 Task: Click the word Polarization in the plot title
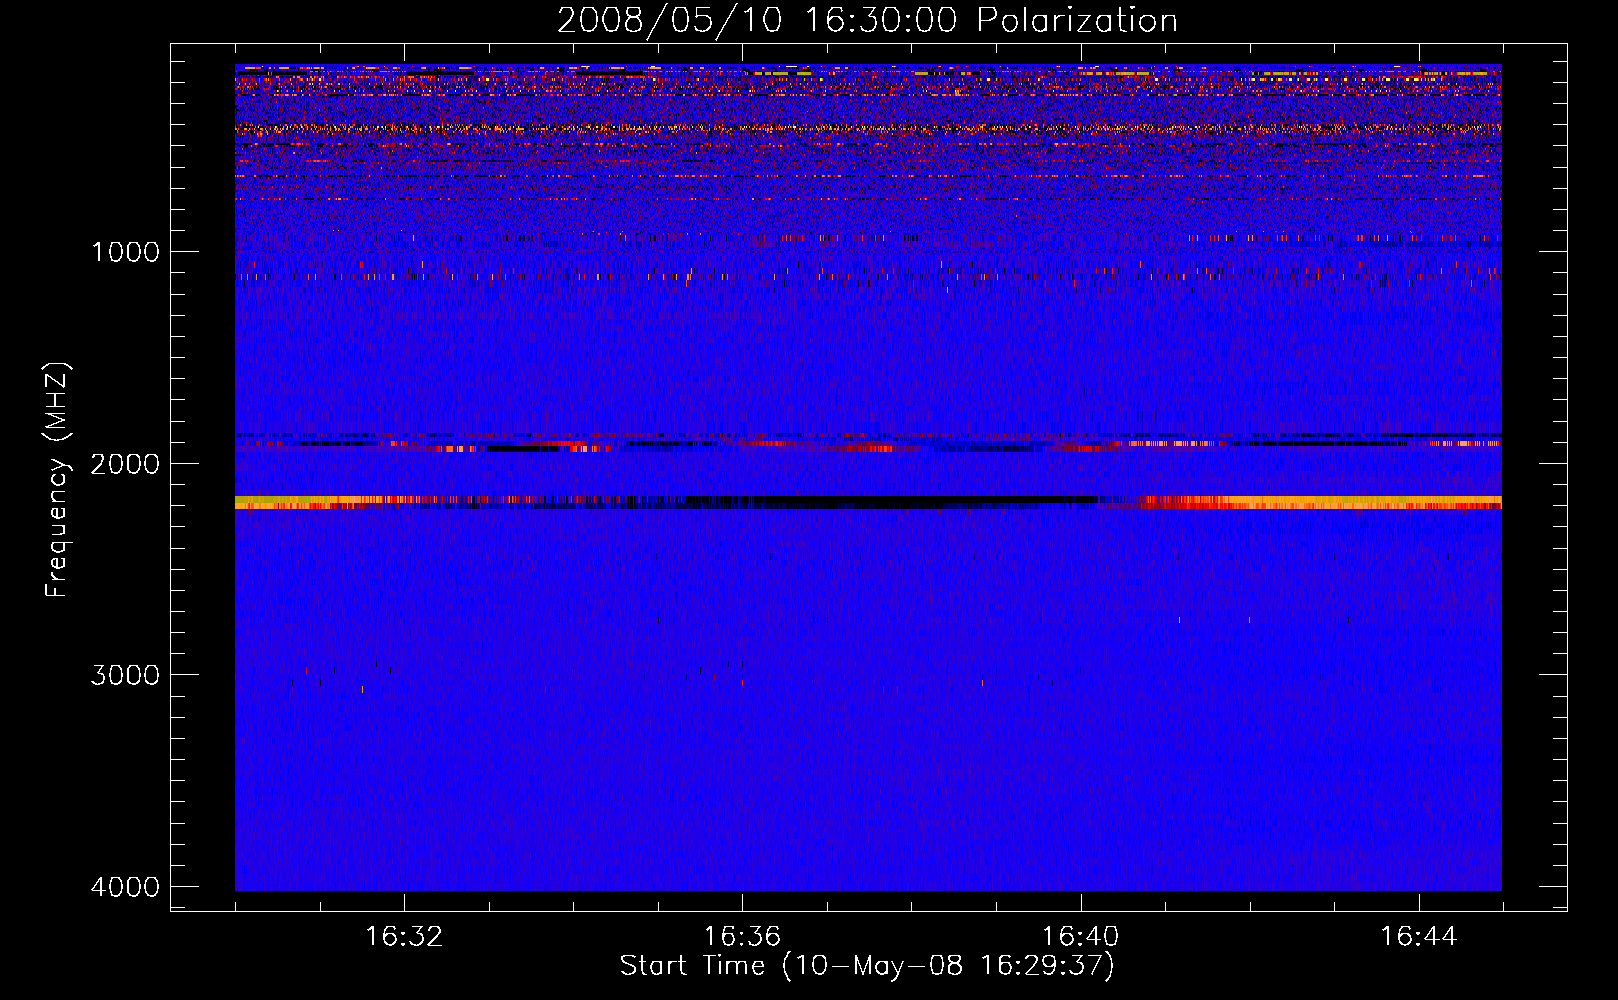pyautogui.click(x=1077, y=21)
